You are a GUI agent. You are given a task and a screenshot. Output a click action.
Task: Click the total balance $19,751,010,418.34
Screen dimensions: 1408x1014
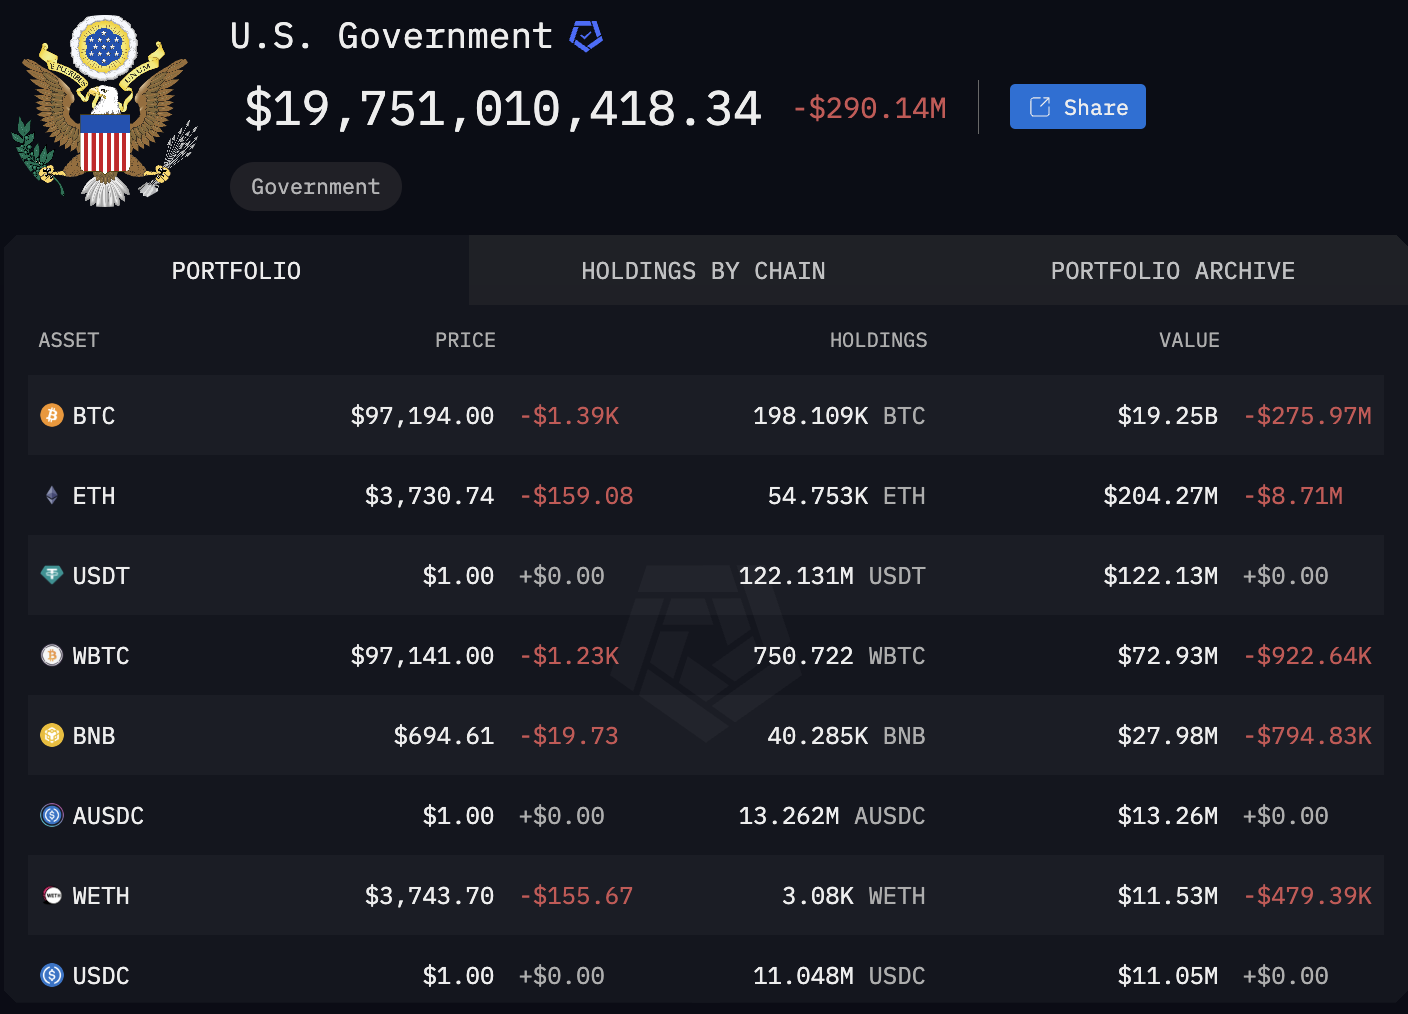pos(503,108)
